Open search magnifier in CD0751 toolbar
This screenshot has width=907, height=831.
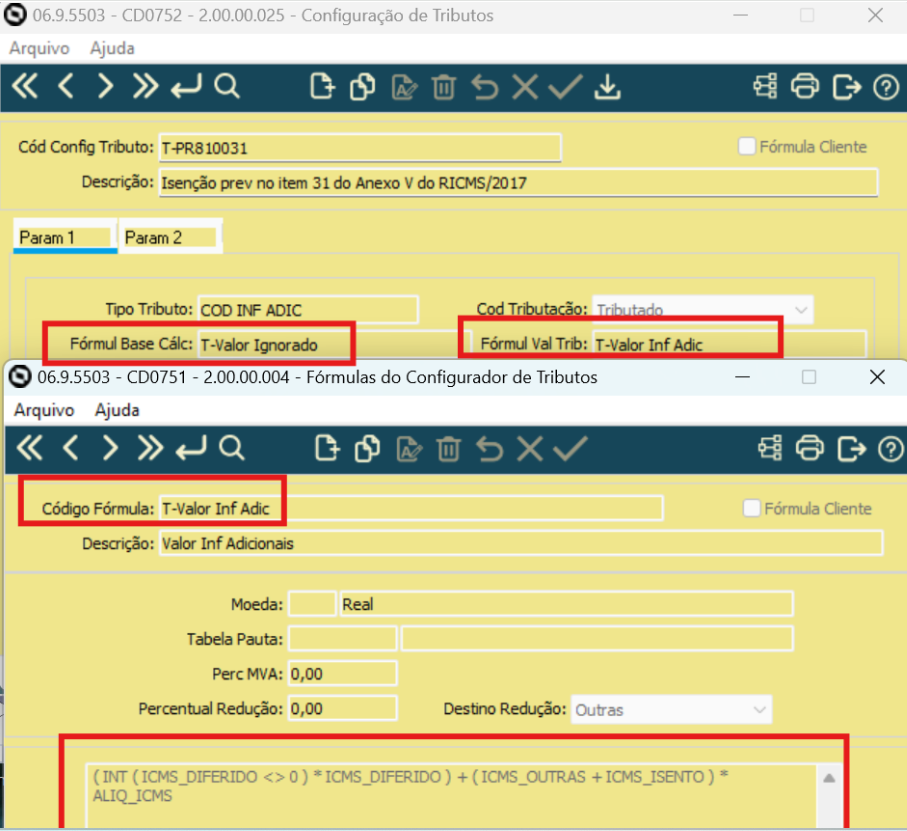231,449
